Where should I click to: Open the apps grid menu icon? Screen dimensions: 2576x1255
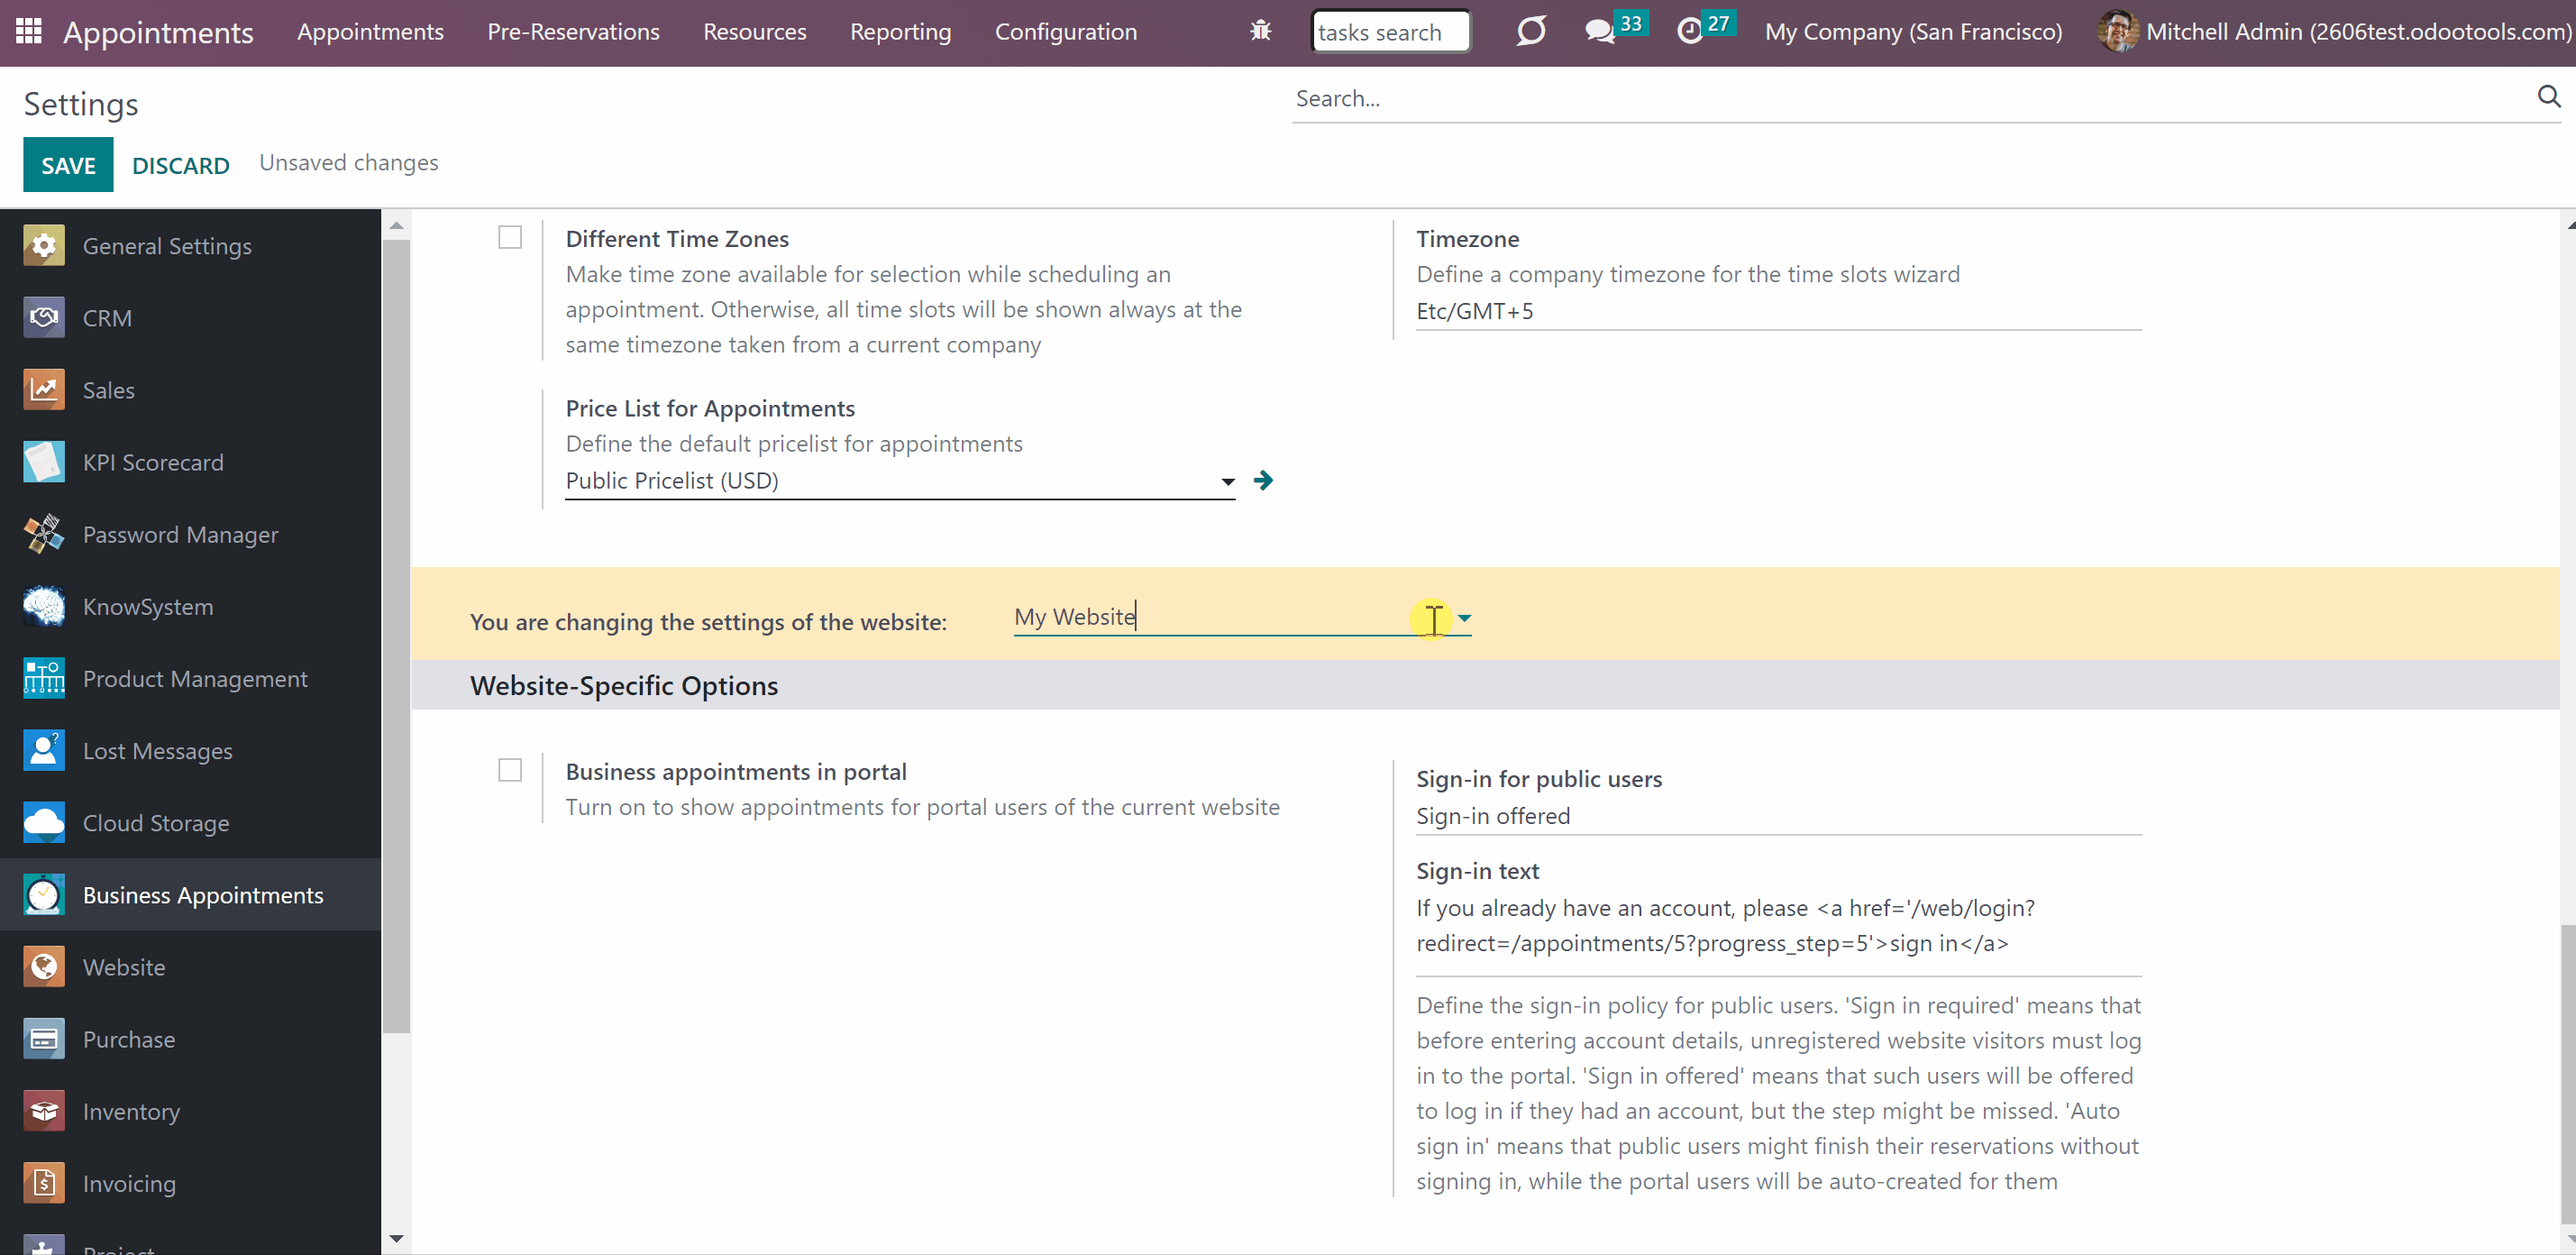tap(29, 31)
